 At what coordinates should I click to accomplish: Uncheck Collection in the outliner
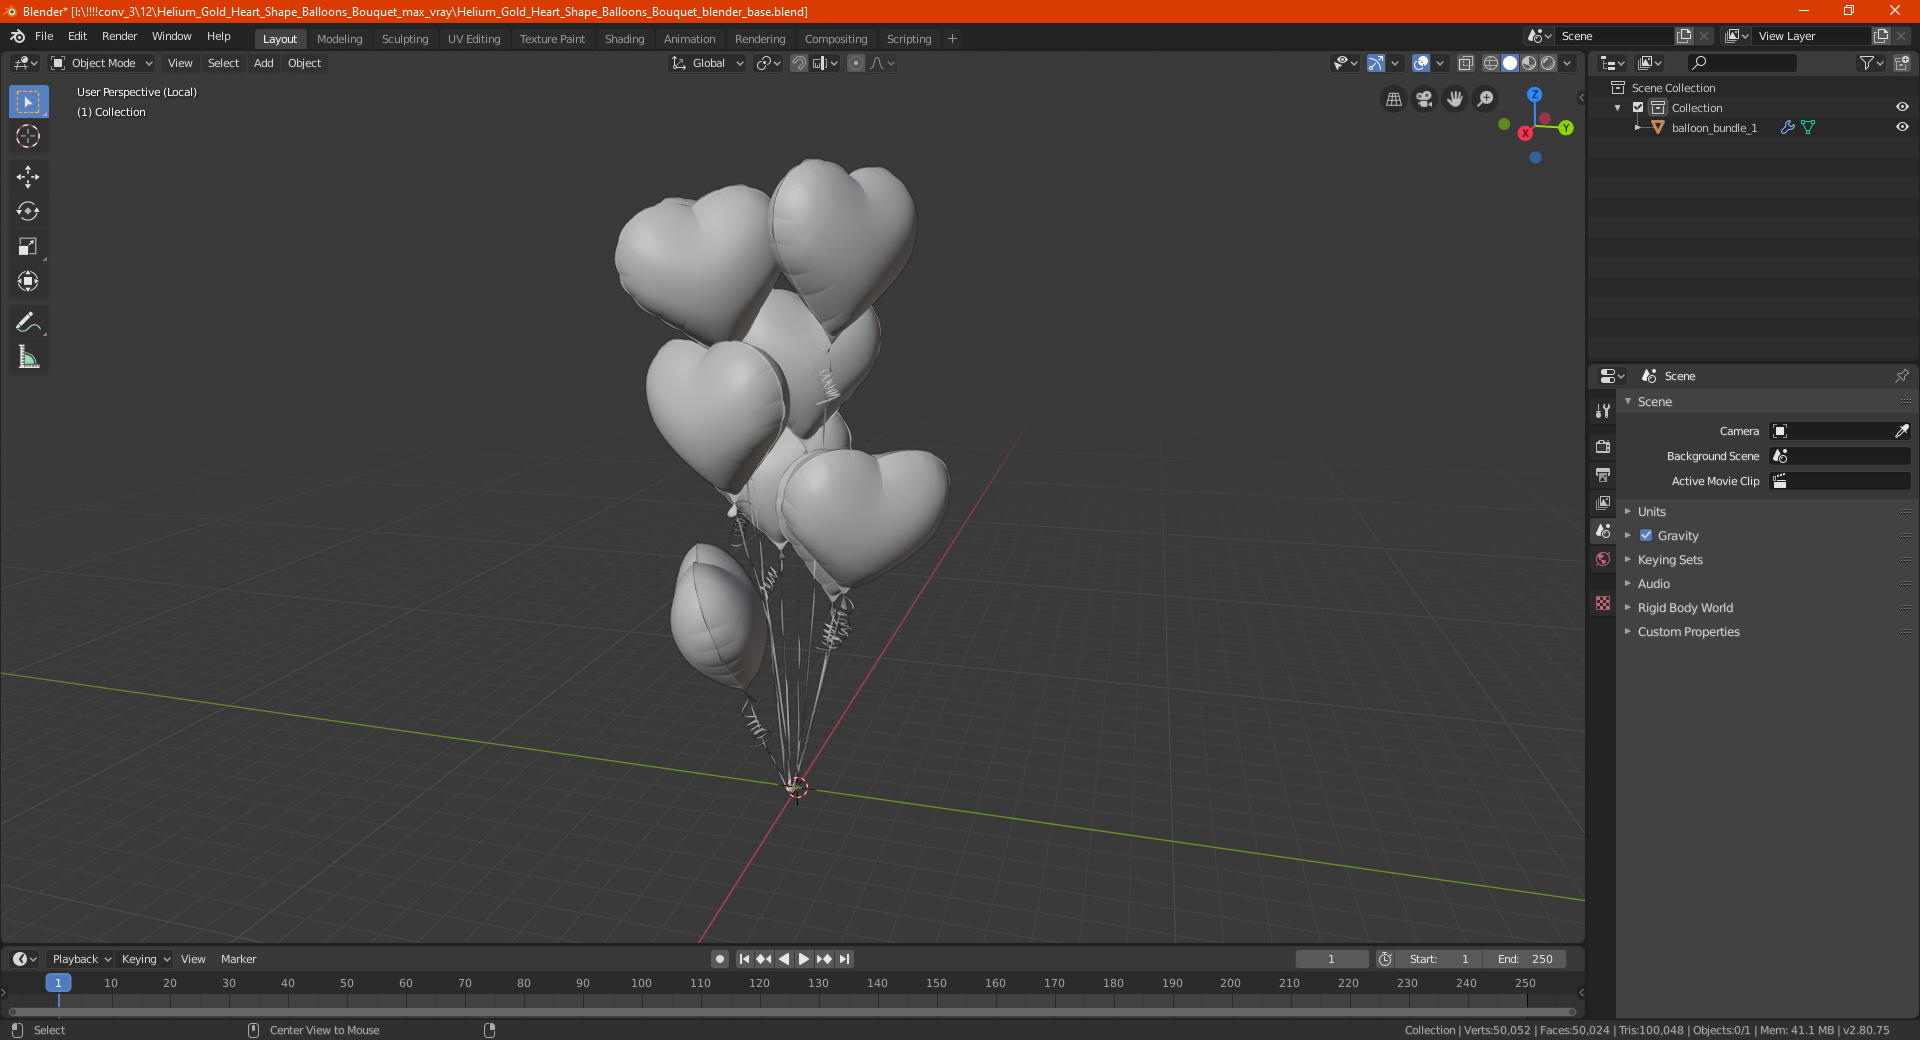coord(1638,107)
